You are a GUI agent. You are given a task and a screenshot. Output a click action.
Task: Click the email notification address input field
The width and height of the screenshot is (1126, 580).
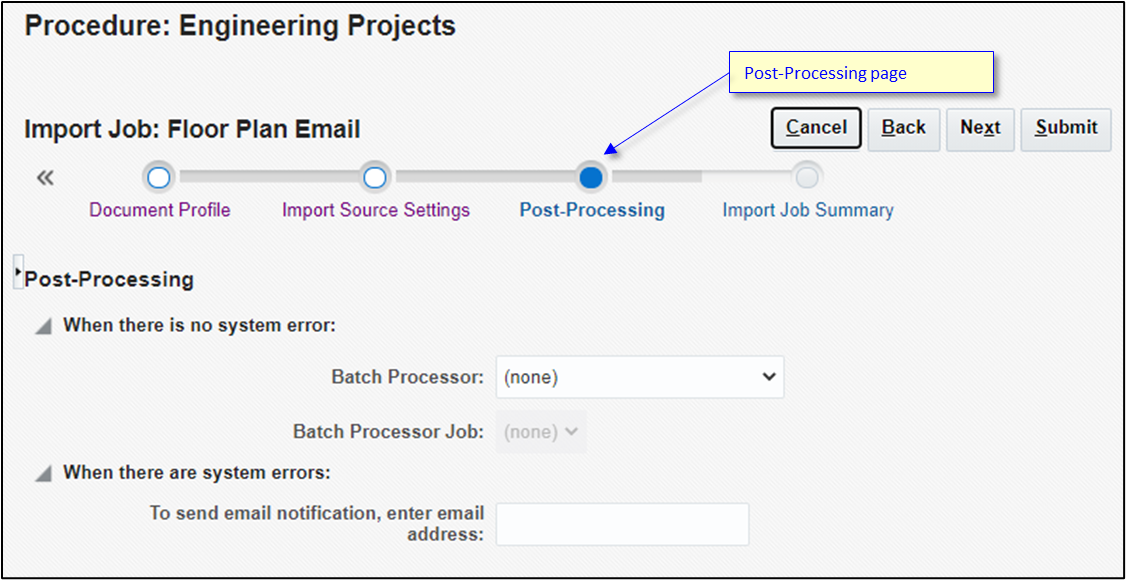pyautogui.click(x=622, y=524)
